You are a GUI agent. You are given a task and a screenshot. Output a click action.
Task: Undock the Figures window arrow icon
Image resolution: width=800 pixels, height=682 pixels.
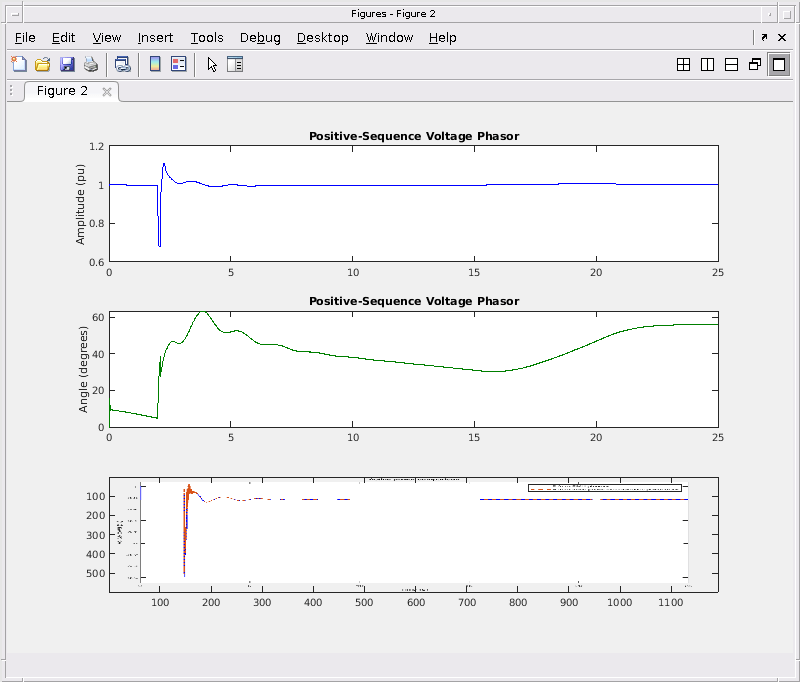(x=764, y=37)
